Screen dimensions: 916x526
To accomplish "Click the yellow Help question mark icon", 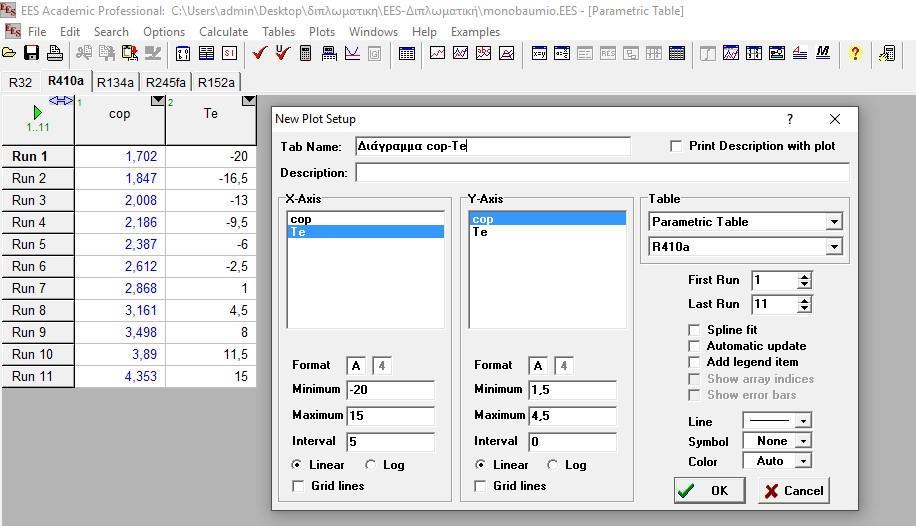I will coord(855,54).
